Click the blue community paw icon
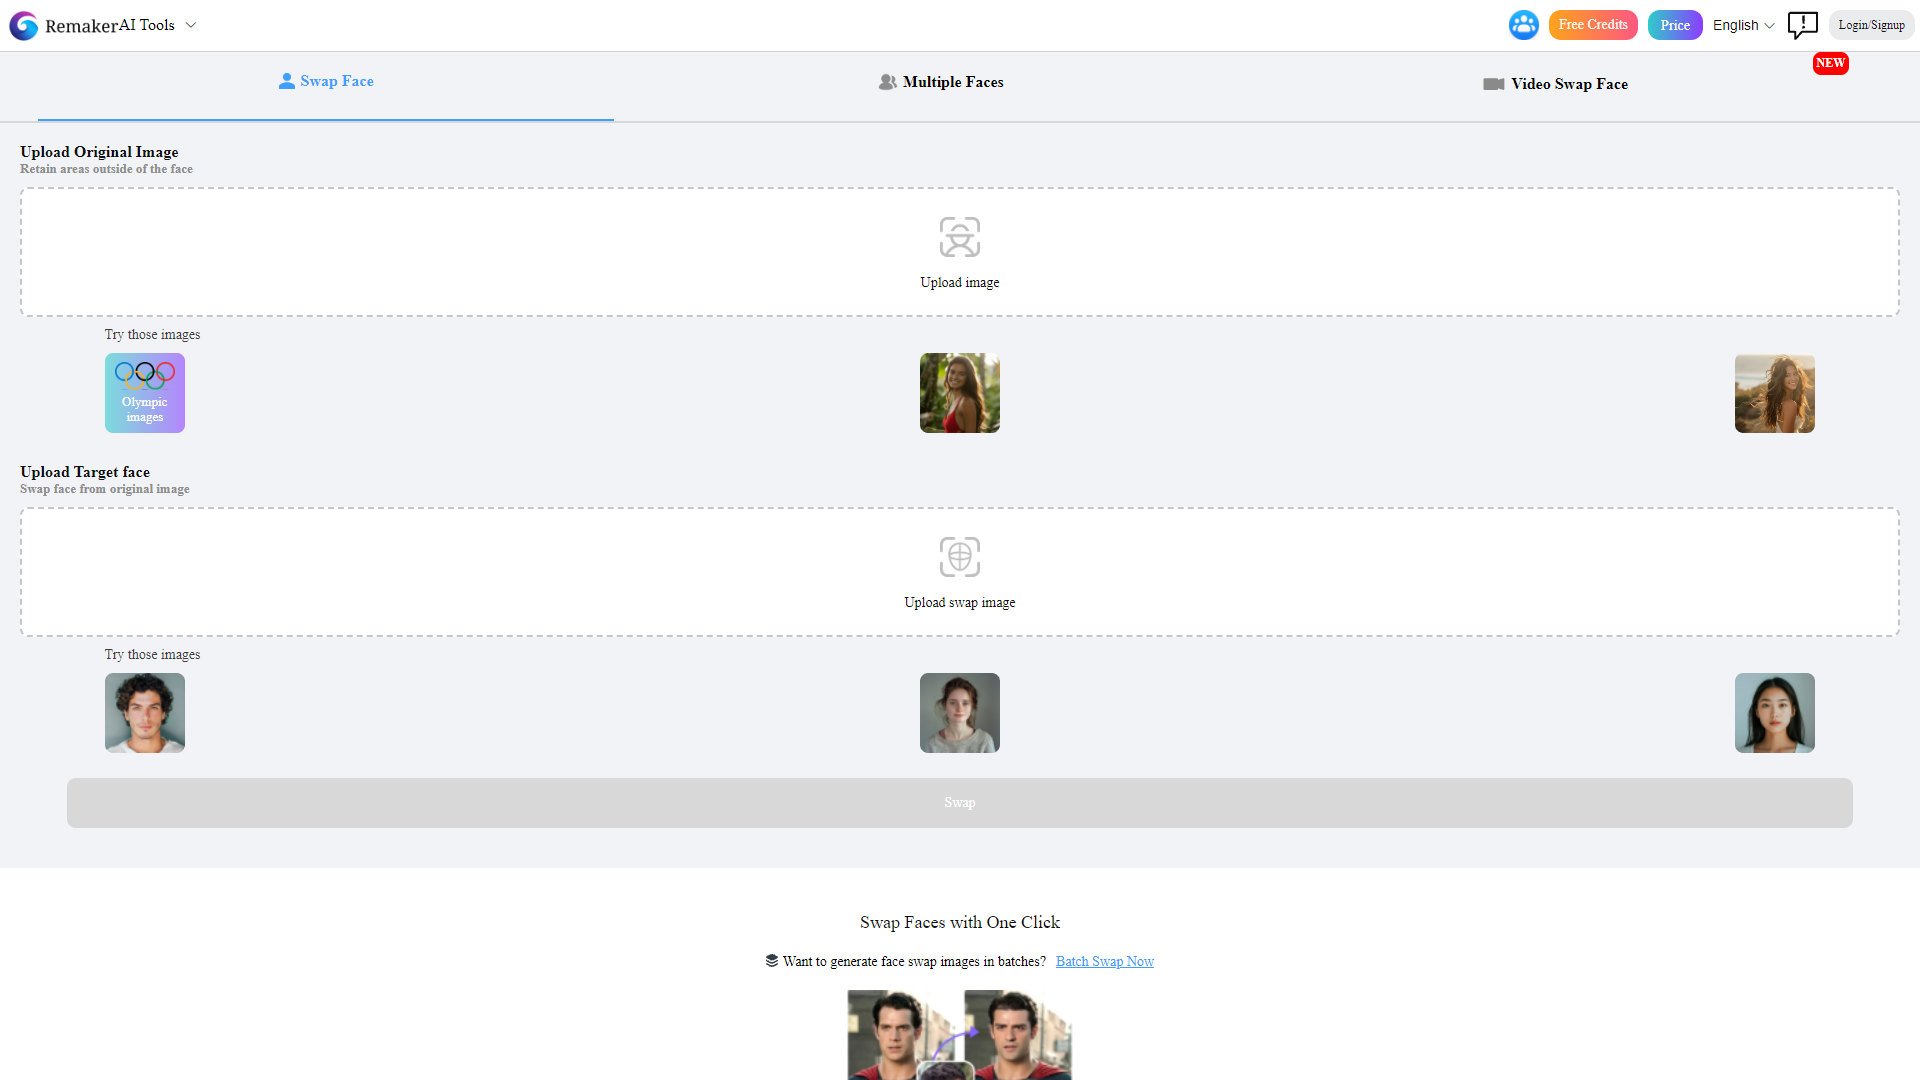 1523,25
